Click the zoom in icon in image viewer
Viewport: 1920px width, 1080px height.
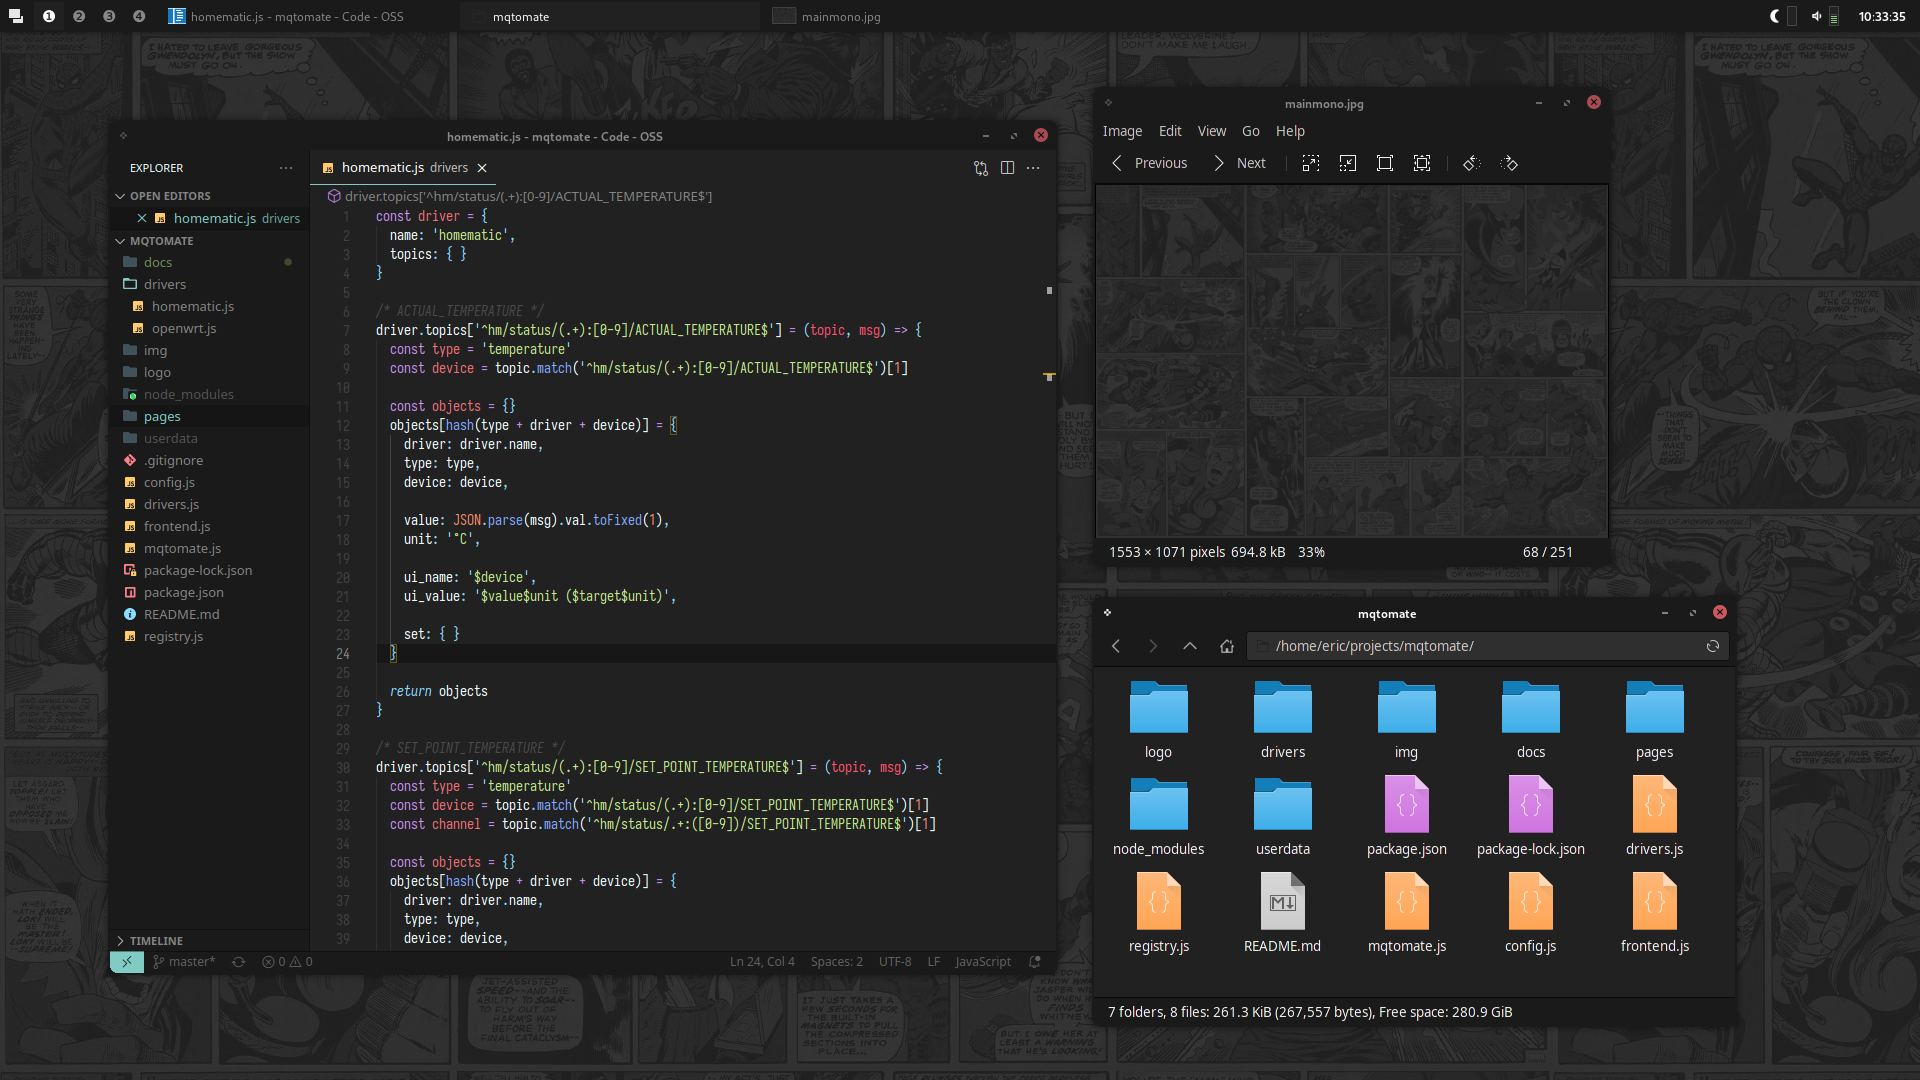tap(1311, 163)
